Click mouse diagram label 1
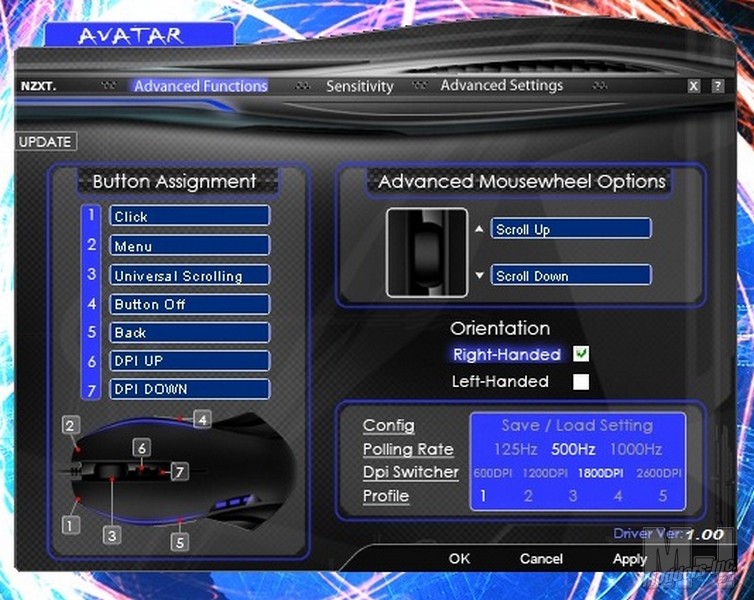This screenshot has height=600, width=754. click(71, 525)
